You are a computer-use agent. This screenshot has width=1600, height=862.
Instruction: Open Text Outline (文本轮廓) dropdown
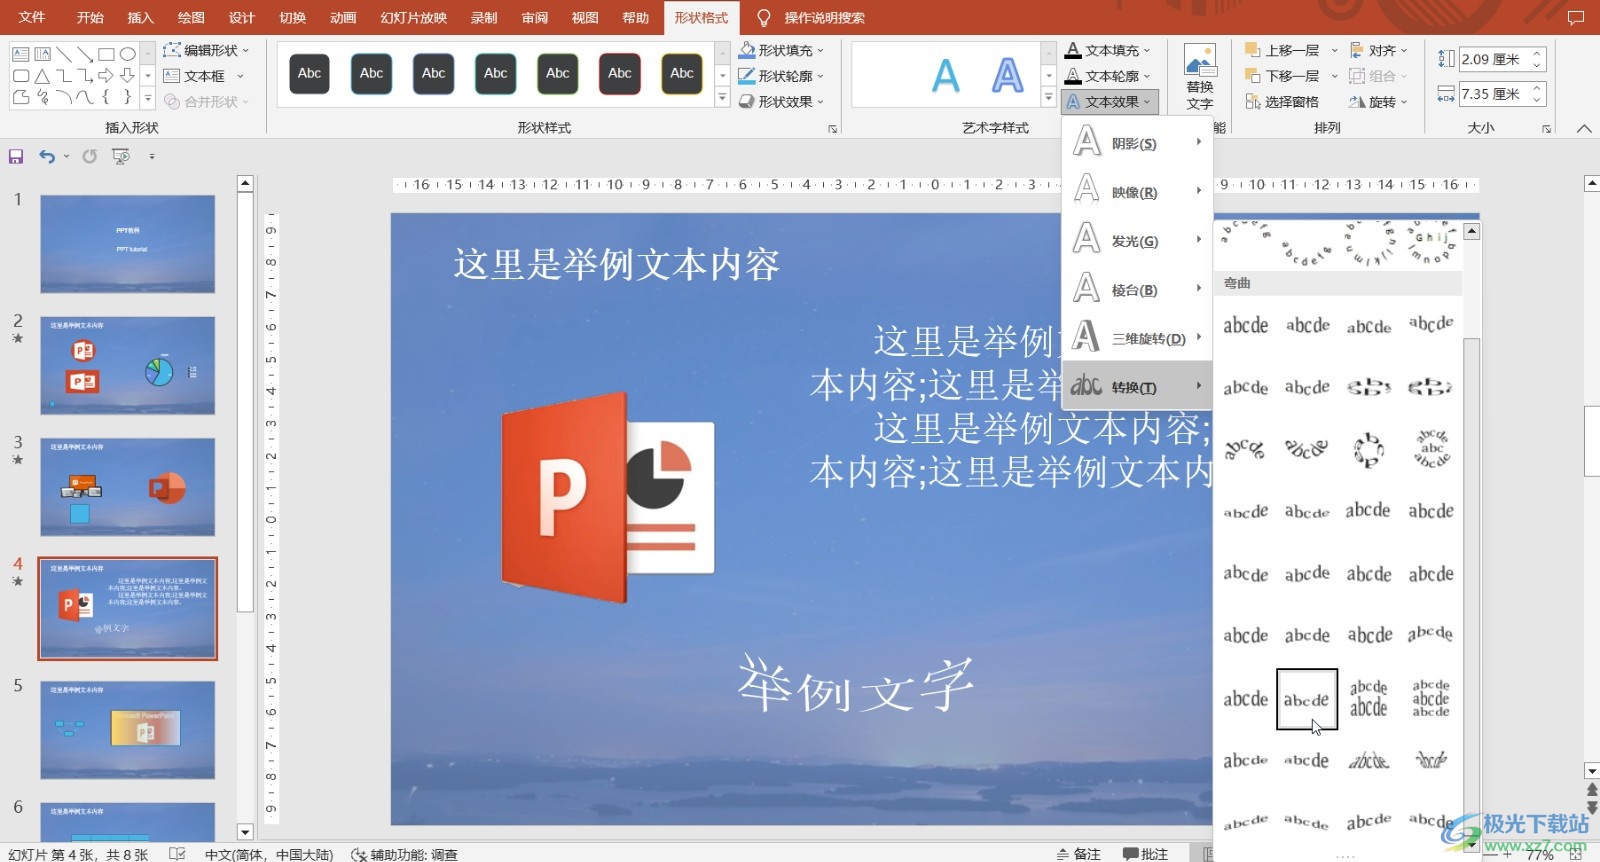(1108, 76)
